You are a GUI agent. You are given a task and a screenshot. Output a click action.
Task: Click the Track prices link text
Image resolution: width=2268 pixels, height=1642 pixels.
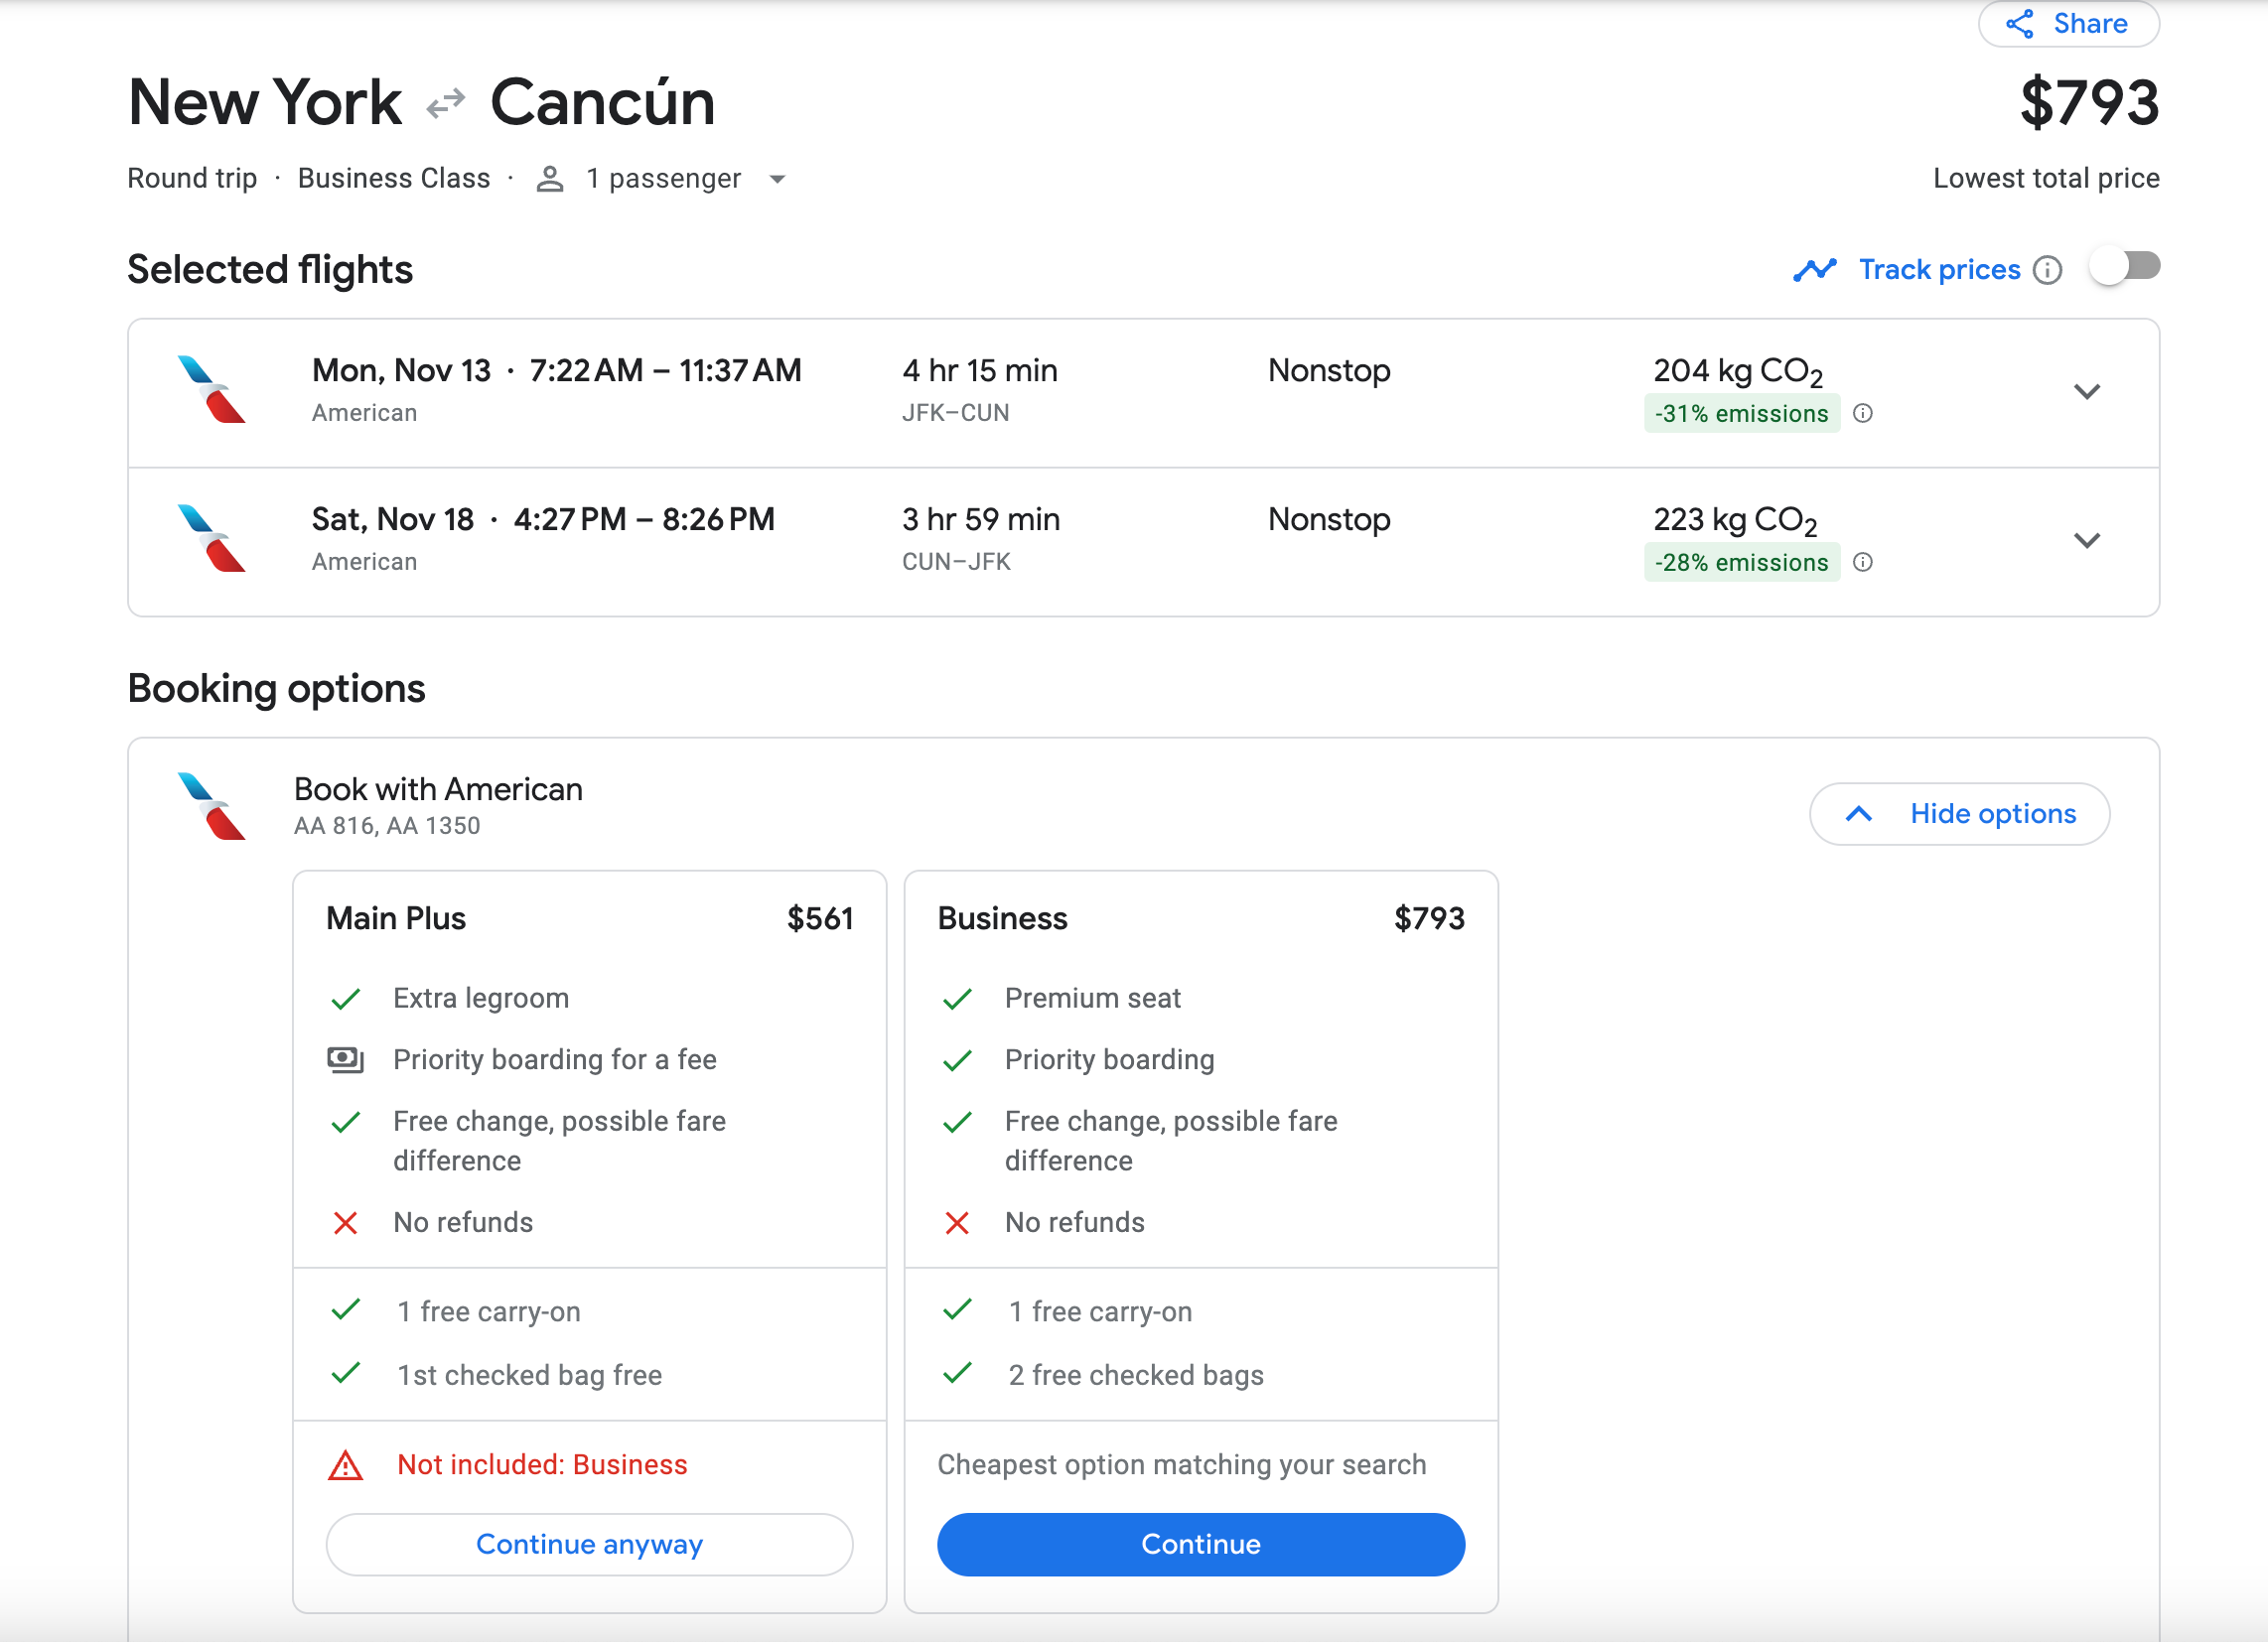pyautogui.click(x=1939, y=270)
